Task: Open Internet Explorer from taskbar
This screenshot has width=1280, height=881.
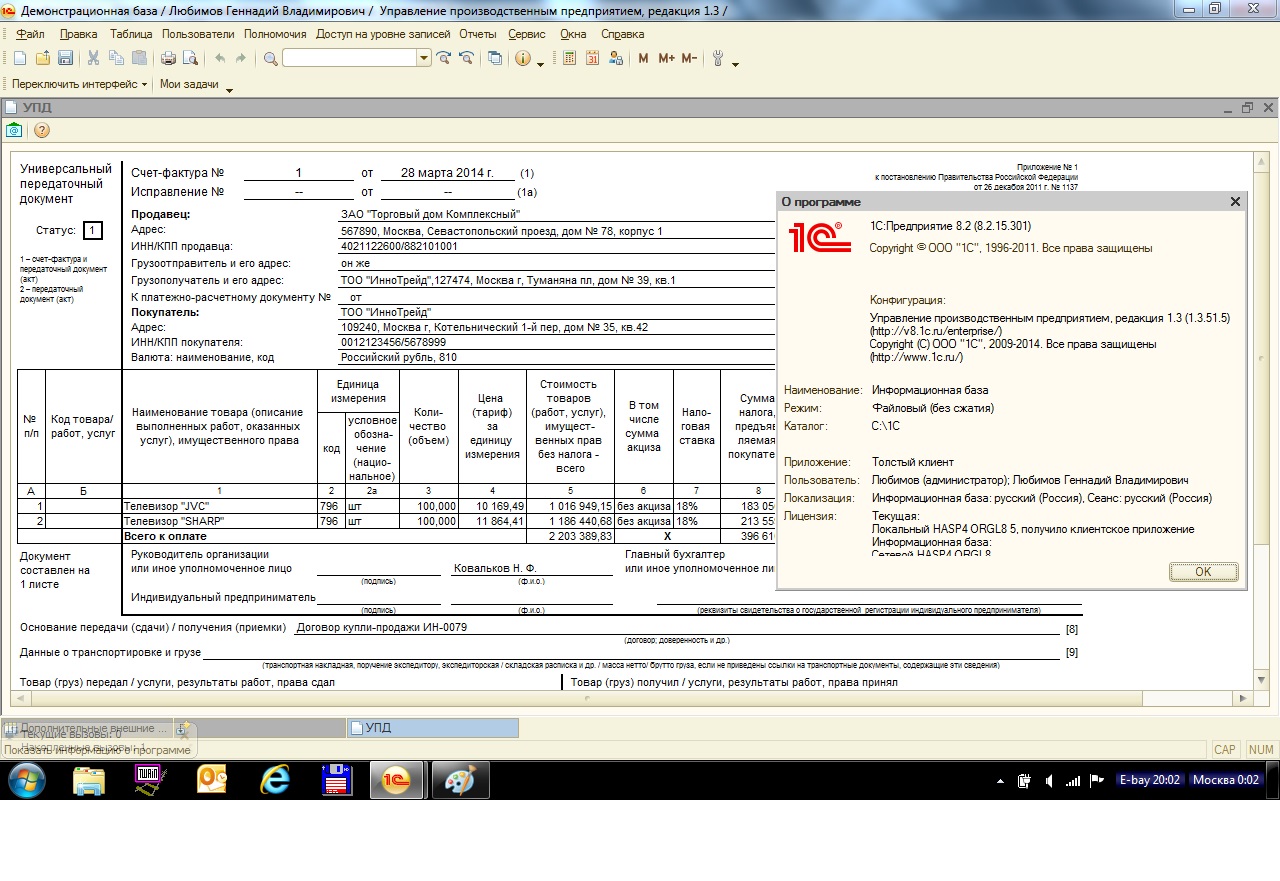Action: pyautogui.click(x=274, y=780)
